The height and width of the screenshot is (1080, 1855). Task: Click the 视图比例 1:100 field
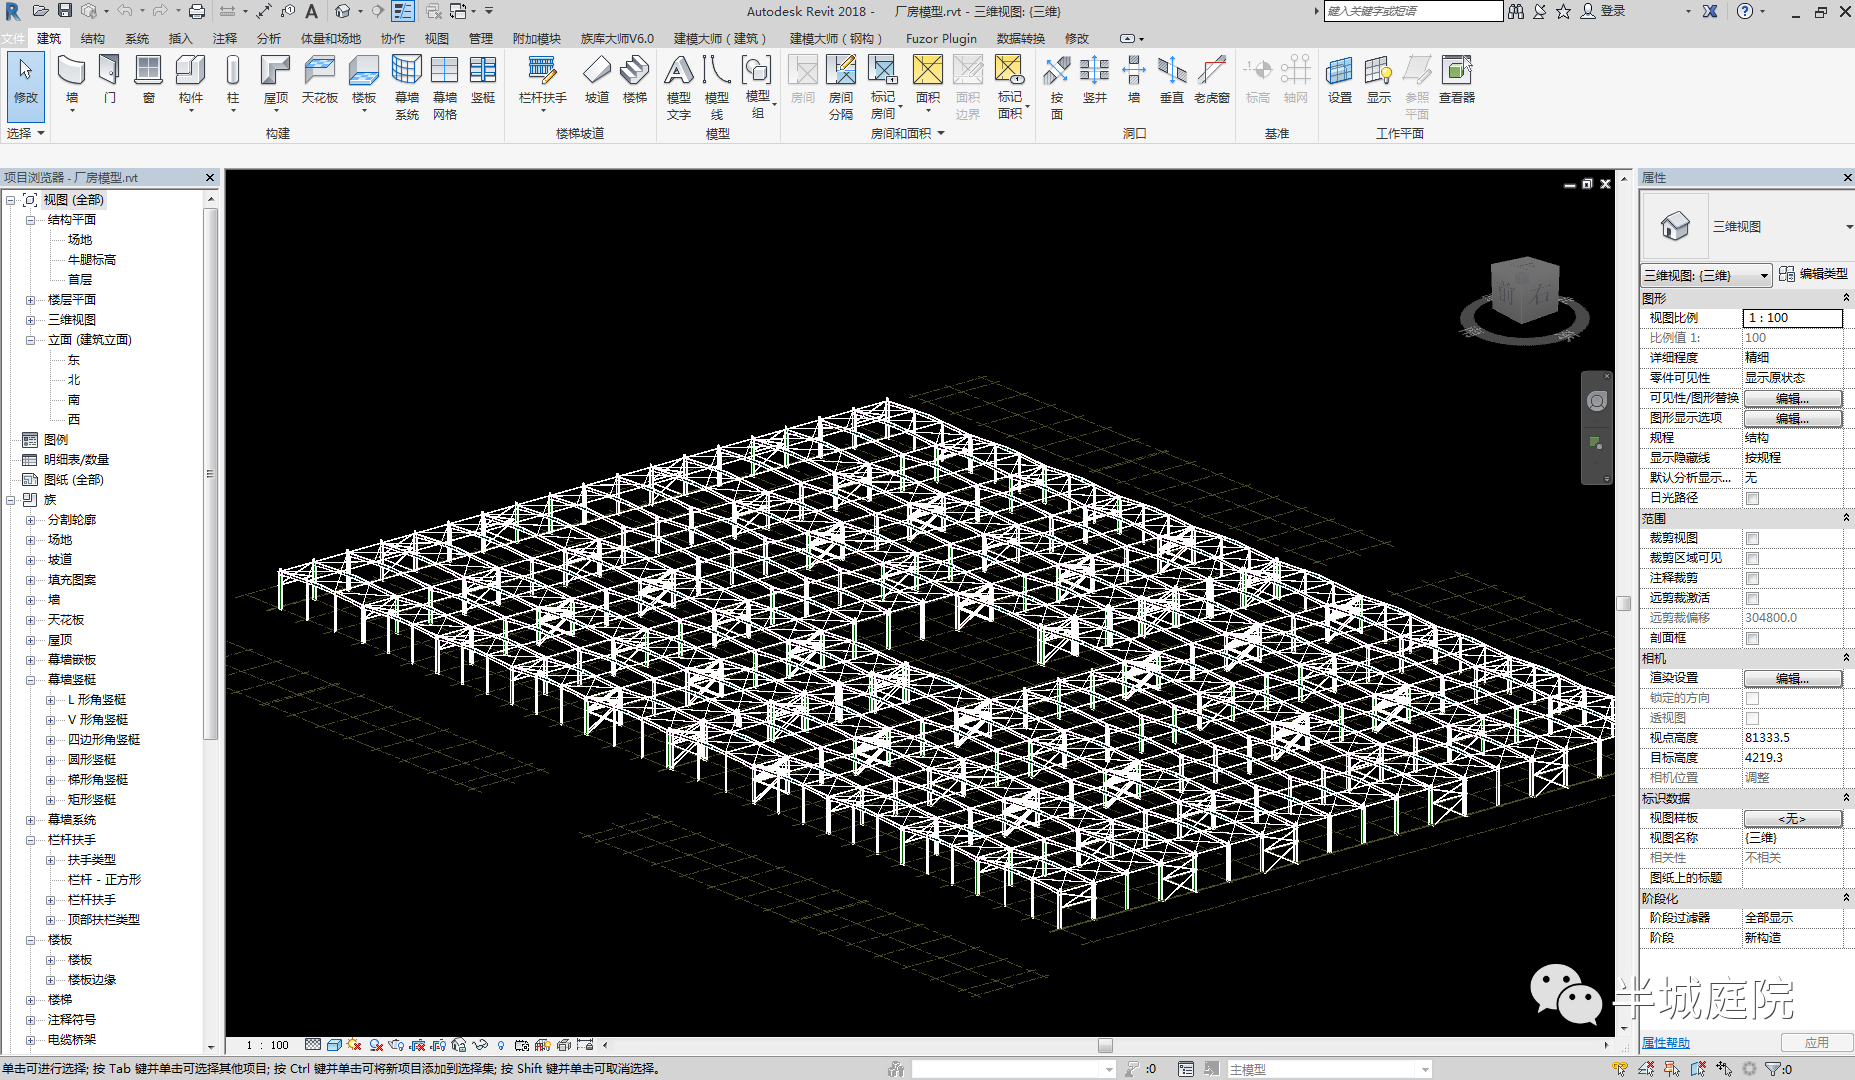pos(1792,318)
